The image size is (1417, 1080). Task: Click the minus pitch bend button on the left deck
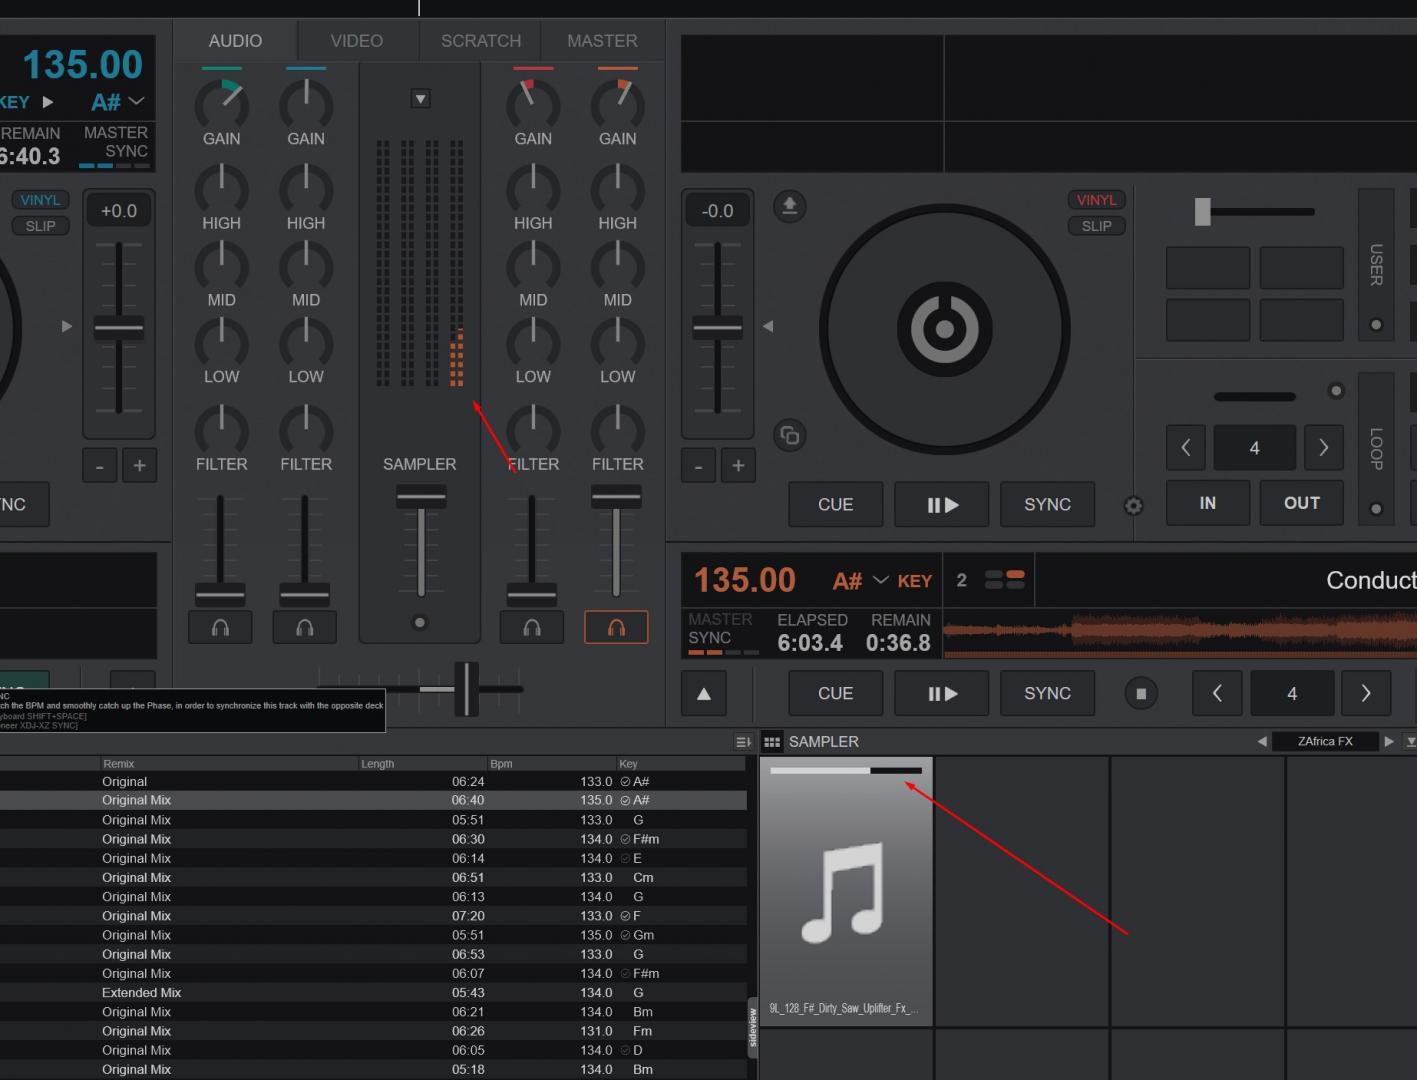pyautogui.click(x=99, y=466)
